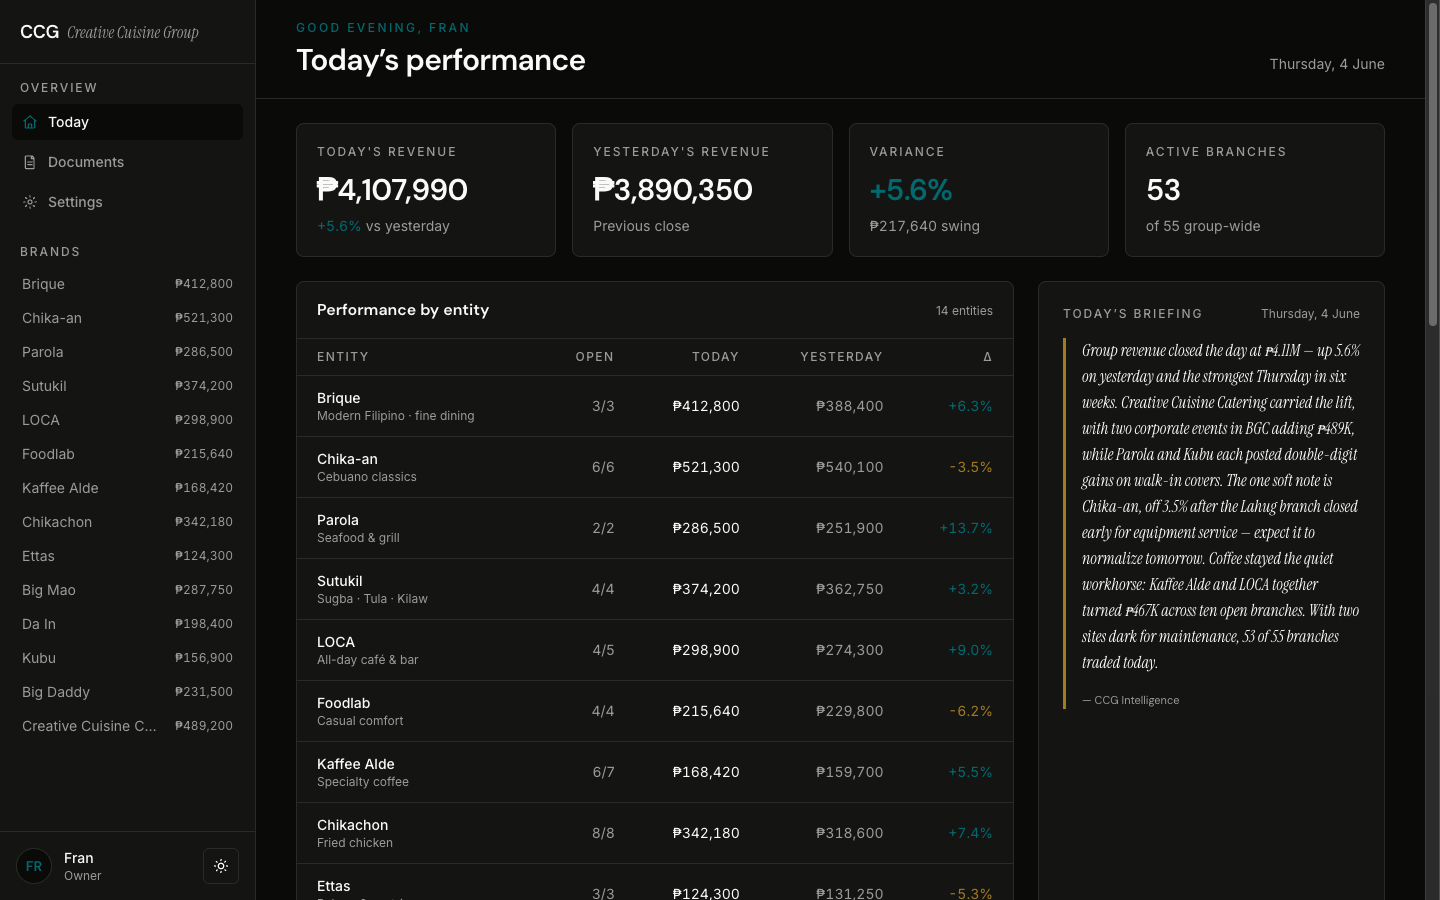The width and height of the screenshot is (1440, 900).
Task: Click the CCG Intelligence attribution
Action: pos(1131,700)
